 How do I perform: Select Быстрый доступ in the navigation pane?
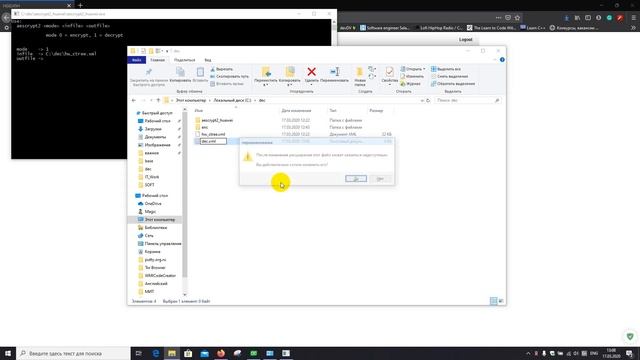click(x=157, y=113)
